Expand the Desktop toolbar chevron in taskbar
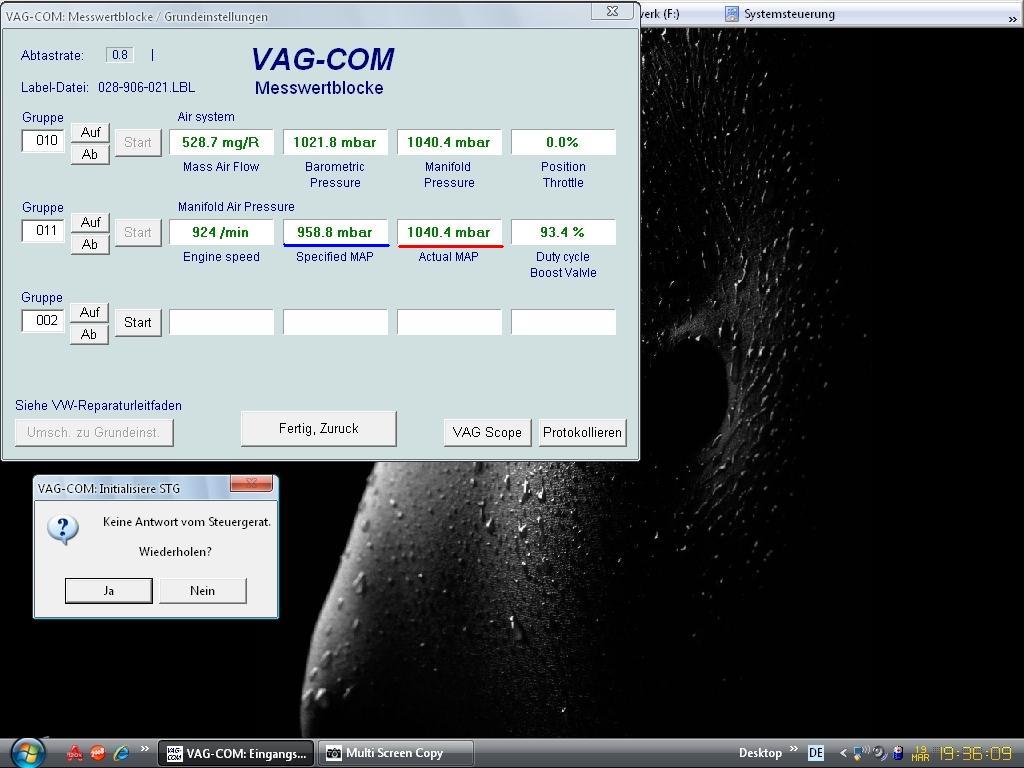This screenshot has width=1024, height=768. pos(793,749)
